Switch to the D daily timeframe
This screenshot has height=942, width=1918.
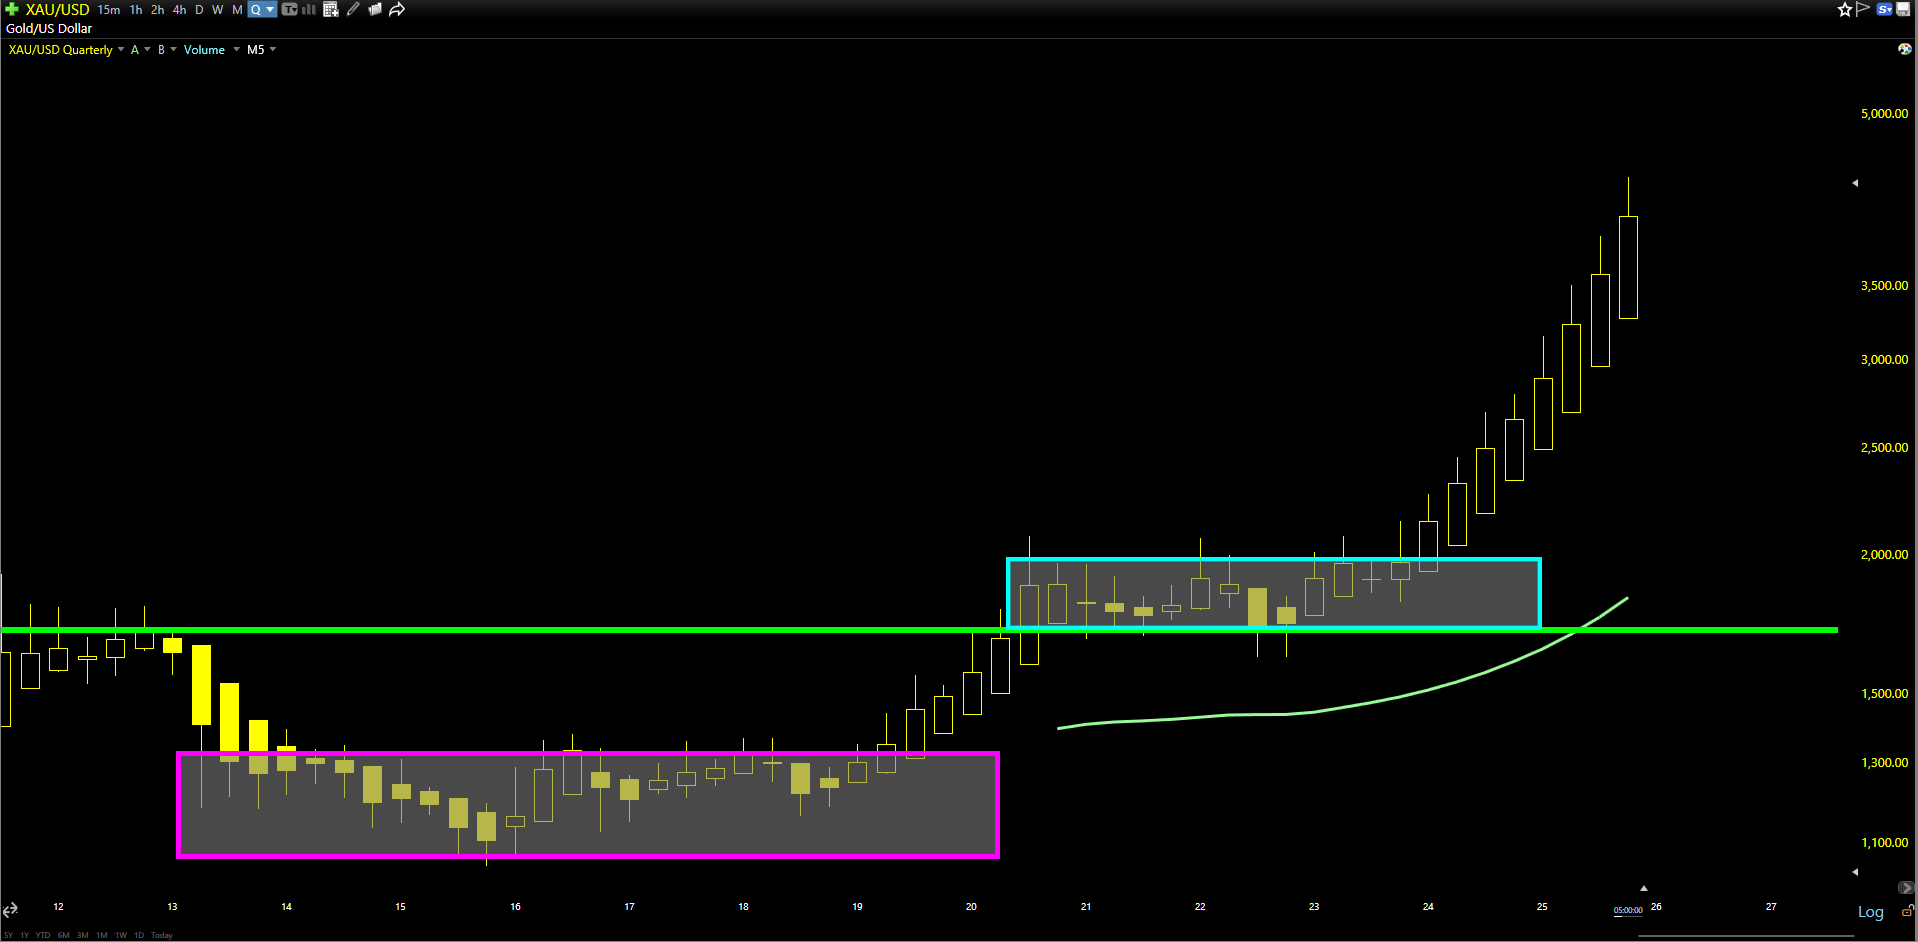[x=199, y=10]
